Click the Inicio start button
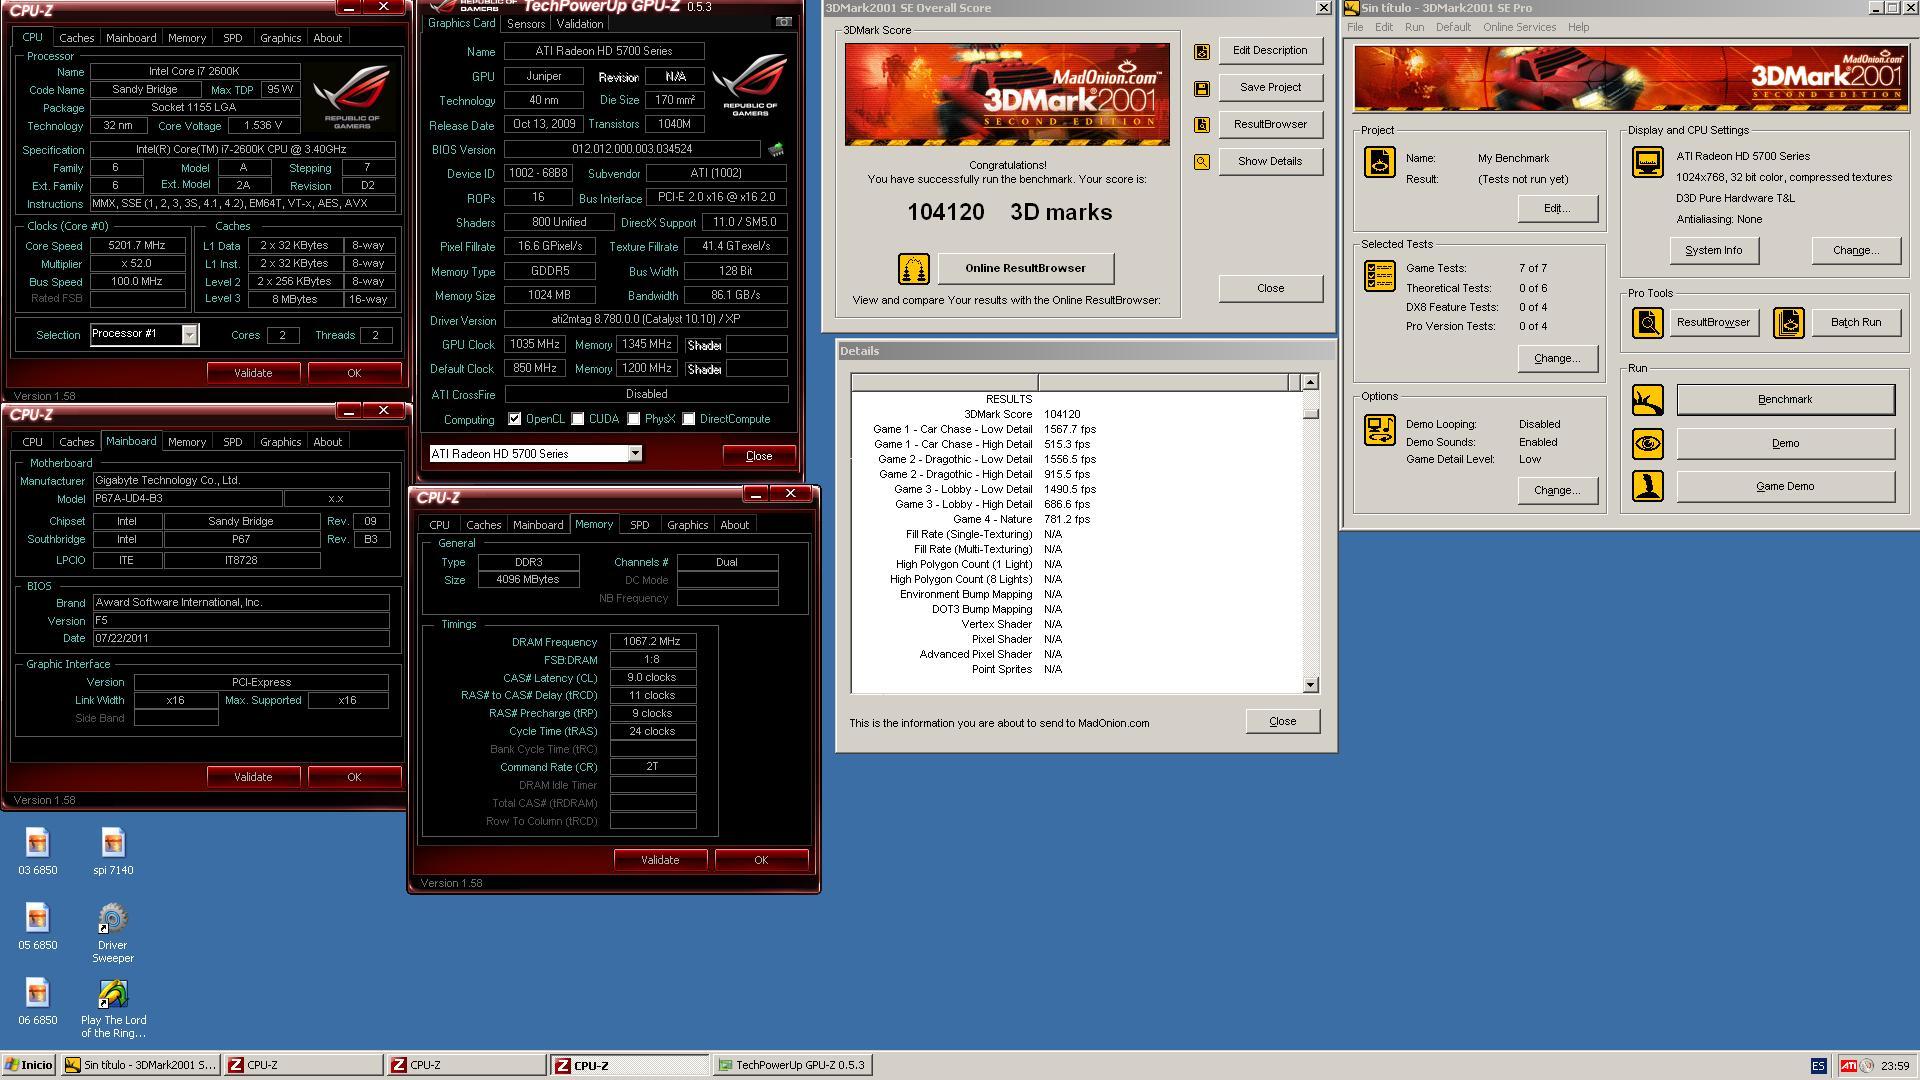 point(29,1065)
